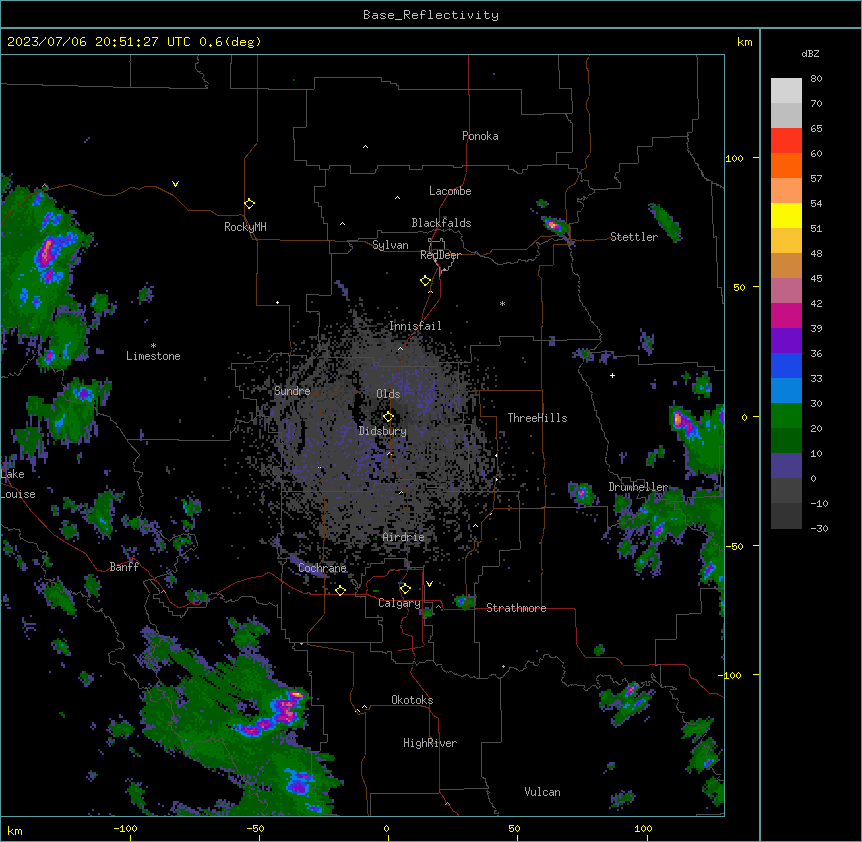Screen dimensions: 862x842
Task: Click the ThreeHills label
Action: (537, 418)
